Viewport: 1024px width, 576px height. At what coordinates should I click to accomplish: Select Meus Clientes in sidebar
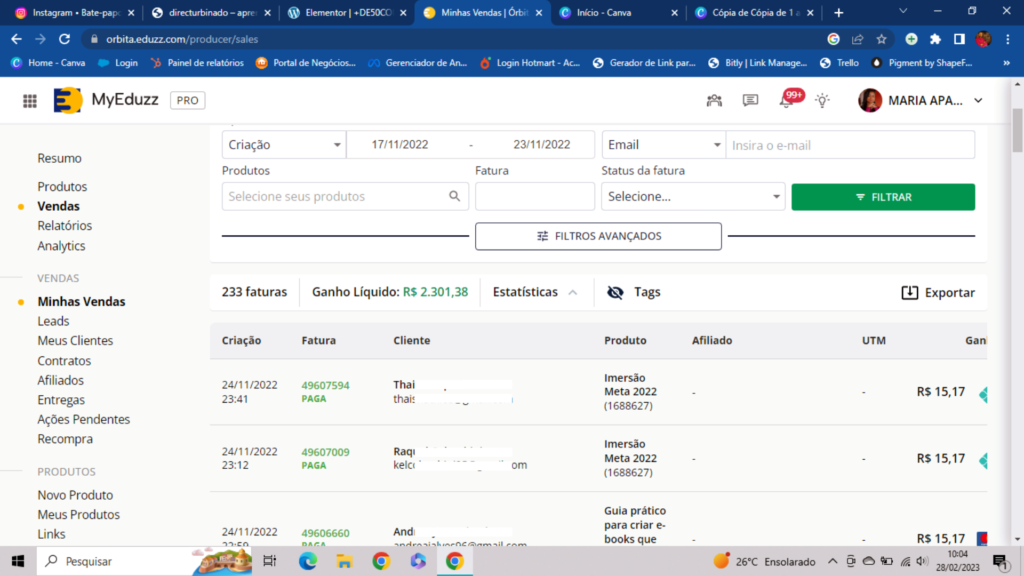point(75,341)
